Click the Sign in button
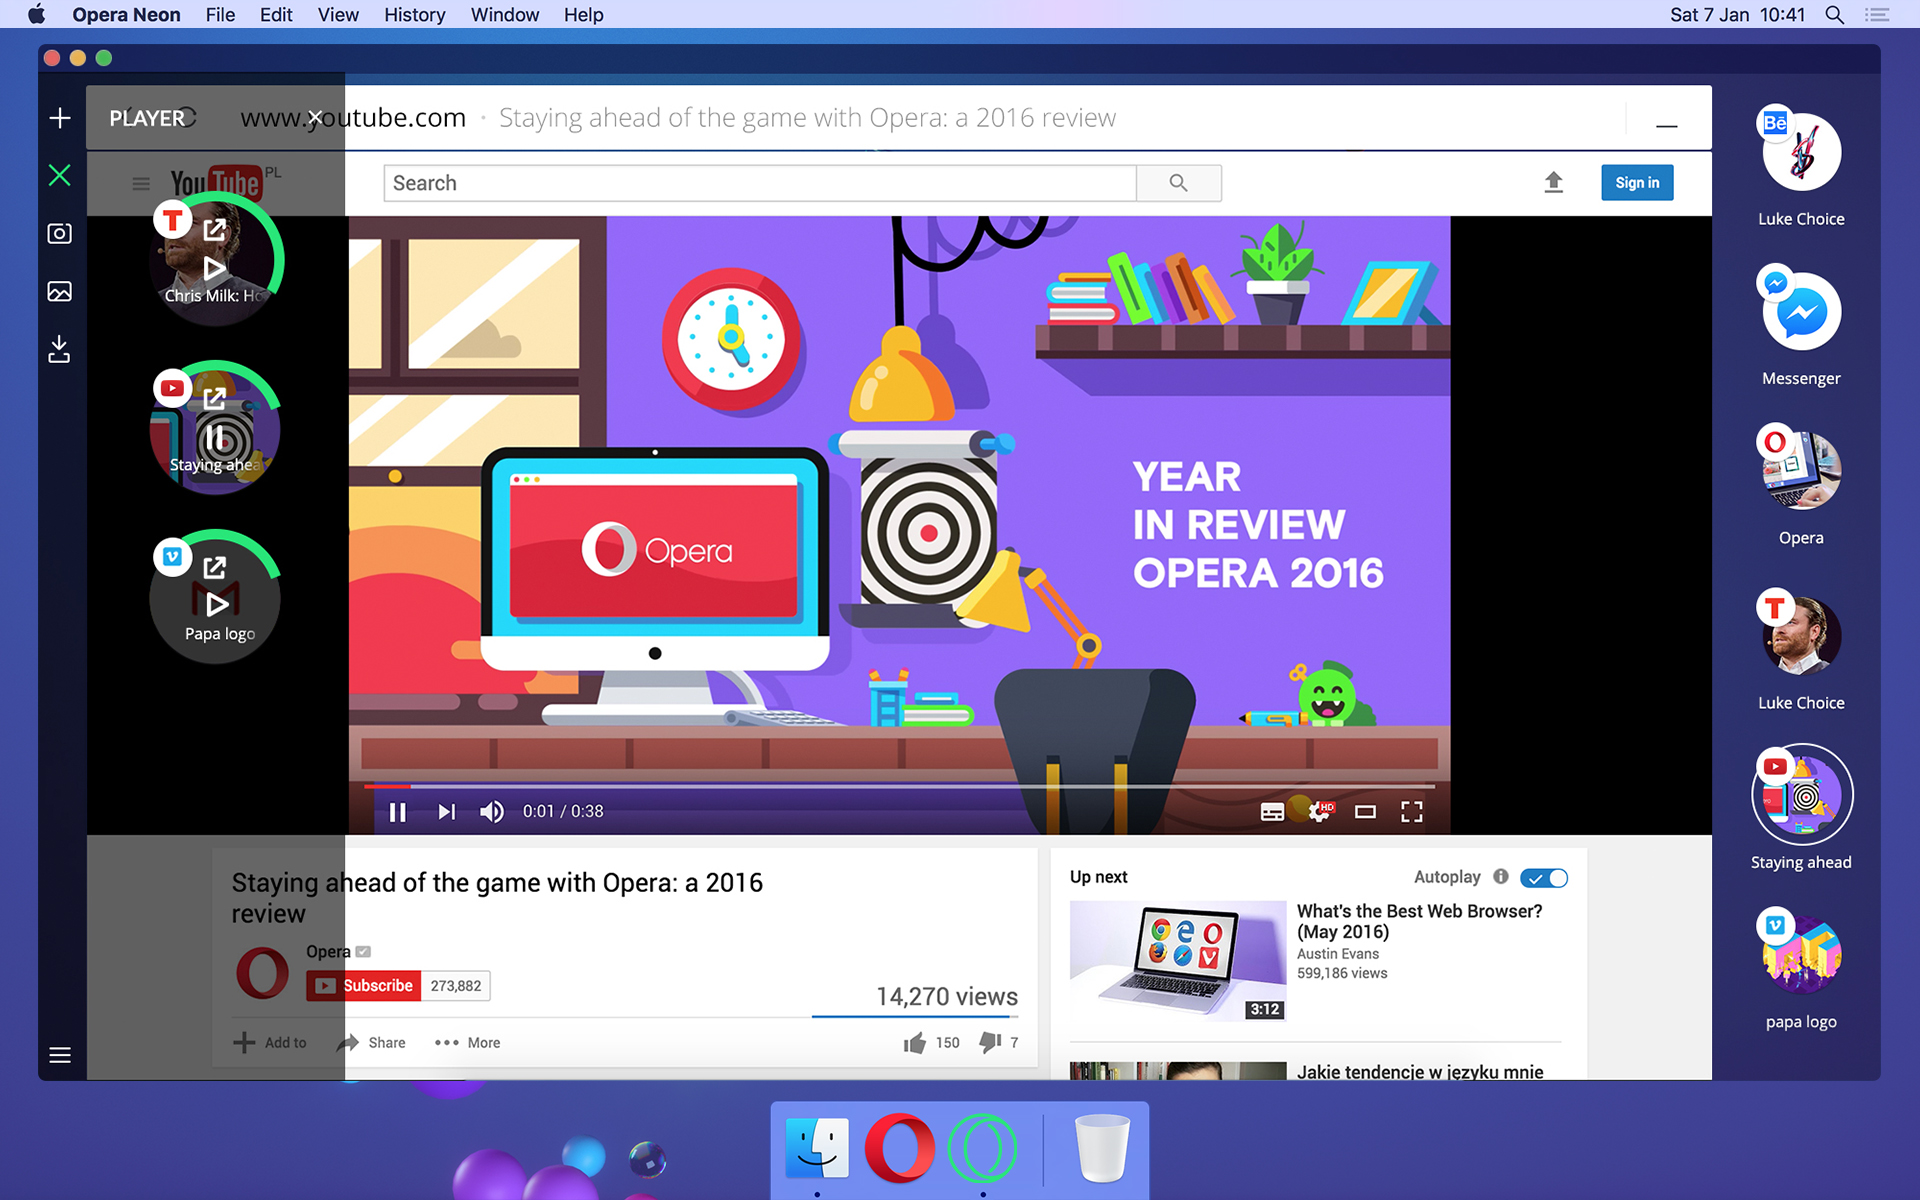The image size is (1920, 1200). pyautogui.click(x=1636, y=182)
